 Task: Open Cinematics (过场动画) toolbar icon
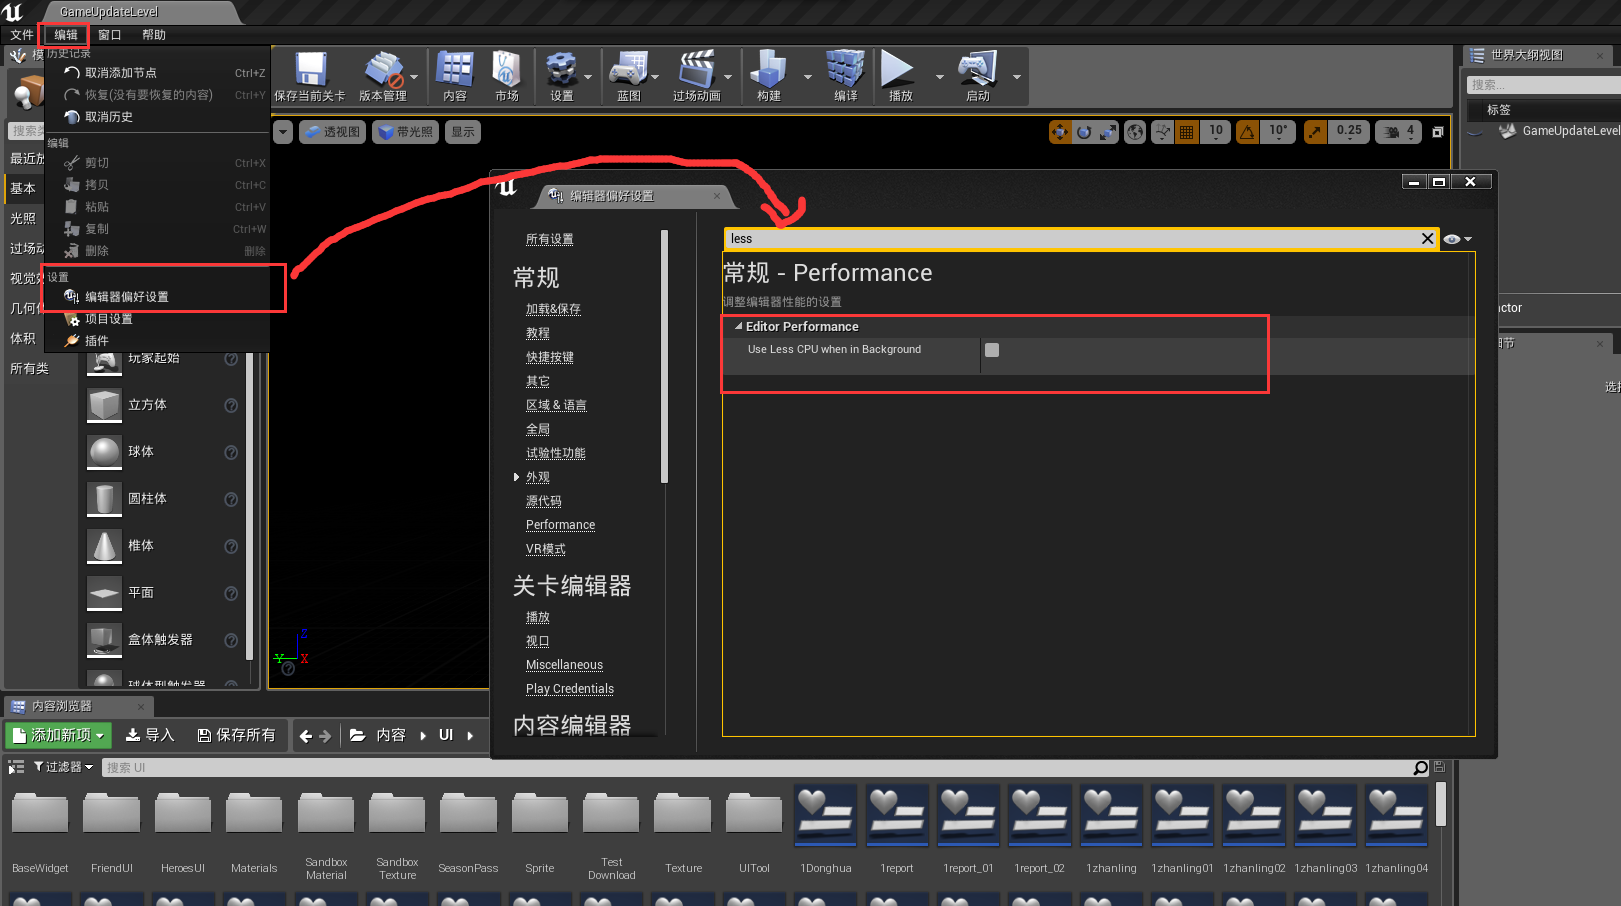tap(698, 75)
